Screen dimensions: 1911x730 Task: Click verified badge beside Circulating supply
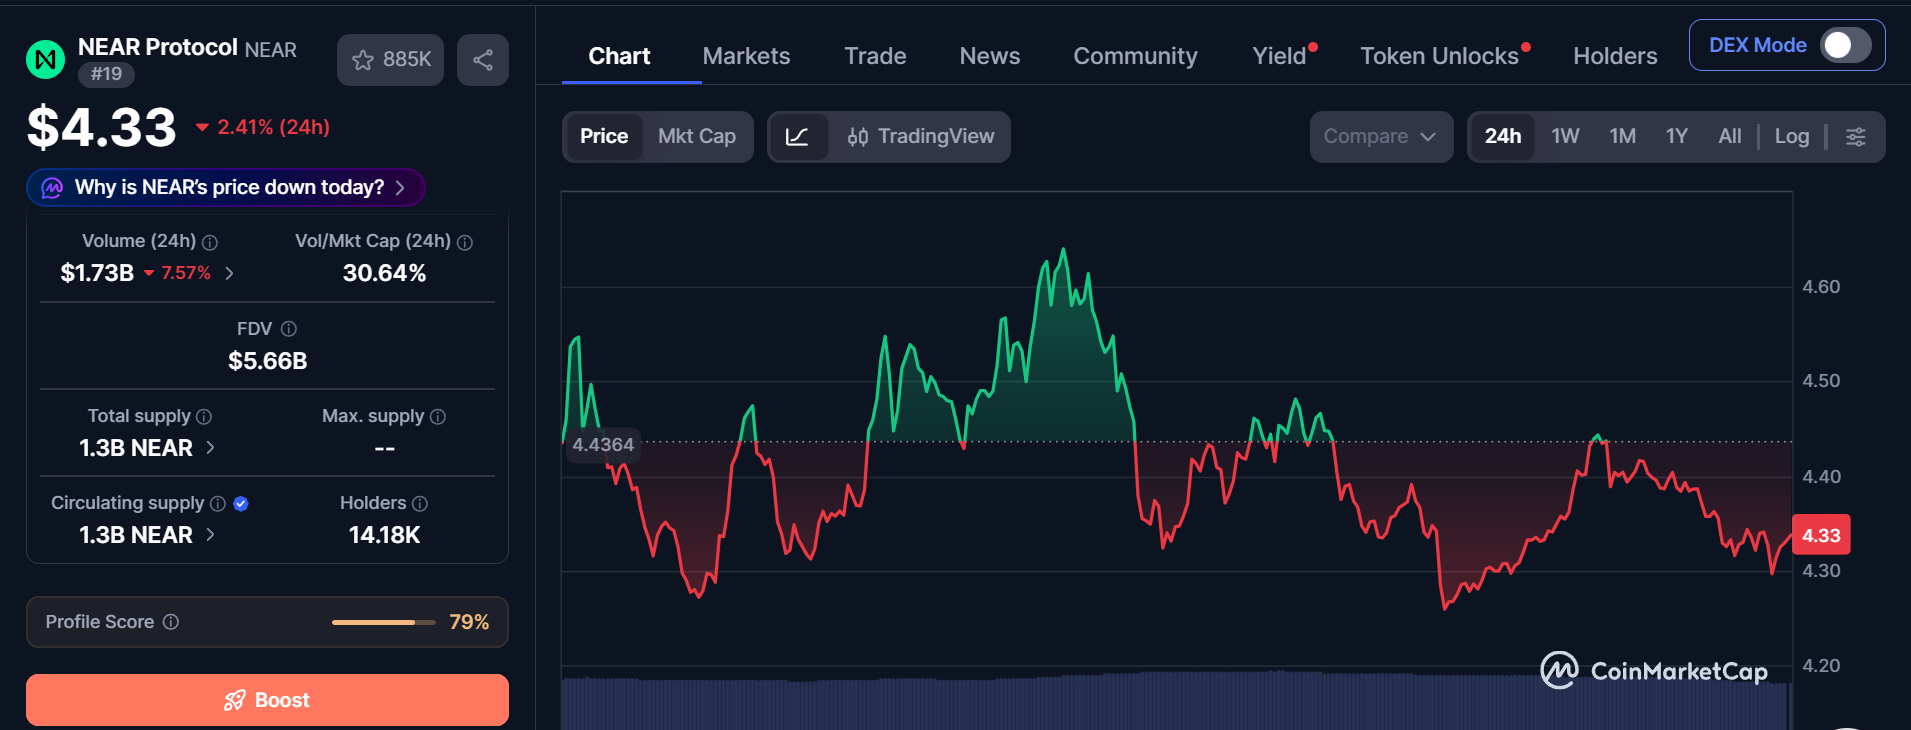241,504
